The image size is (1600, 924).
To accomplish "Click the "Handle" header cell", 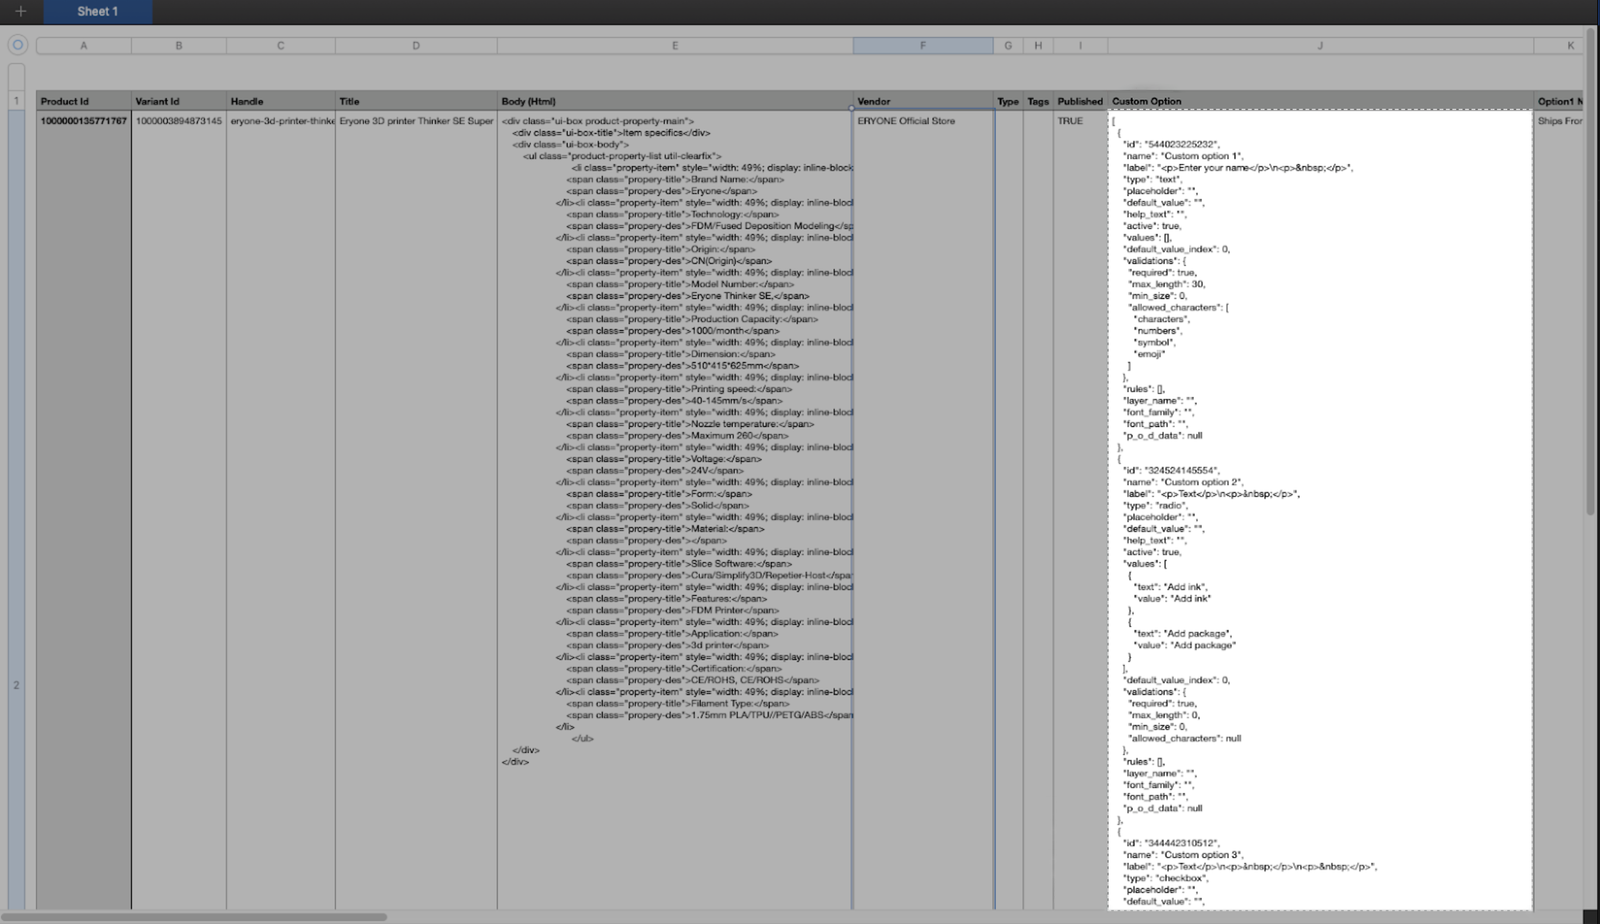I will (280, 101).
